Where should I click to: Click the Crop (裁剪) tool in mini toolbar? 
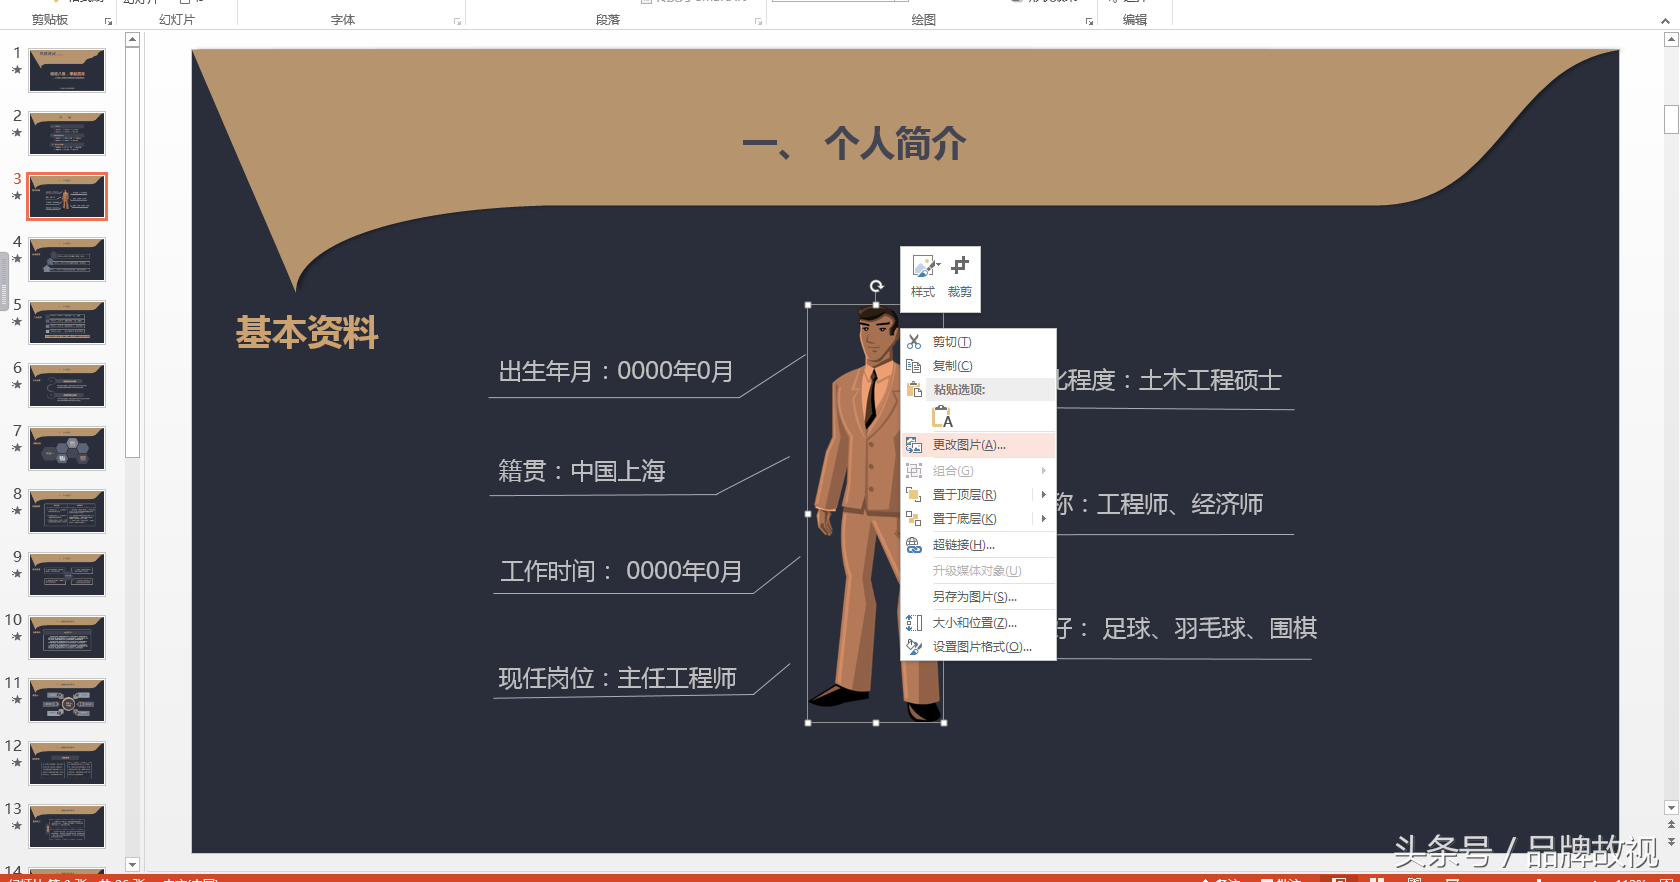tap(960, 276)
